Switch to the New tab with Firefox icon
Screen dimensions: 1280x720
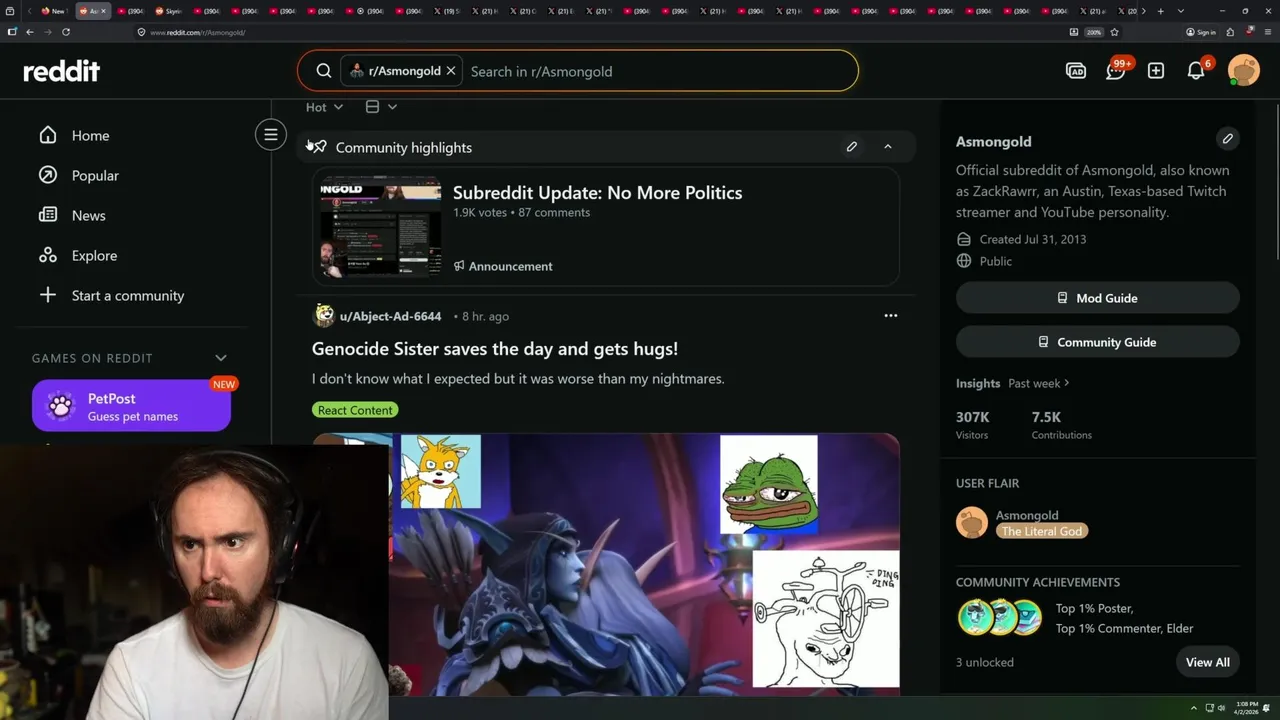[55, 11]
